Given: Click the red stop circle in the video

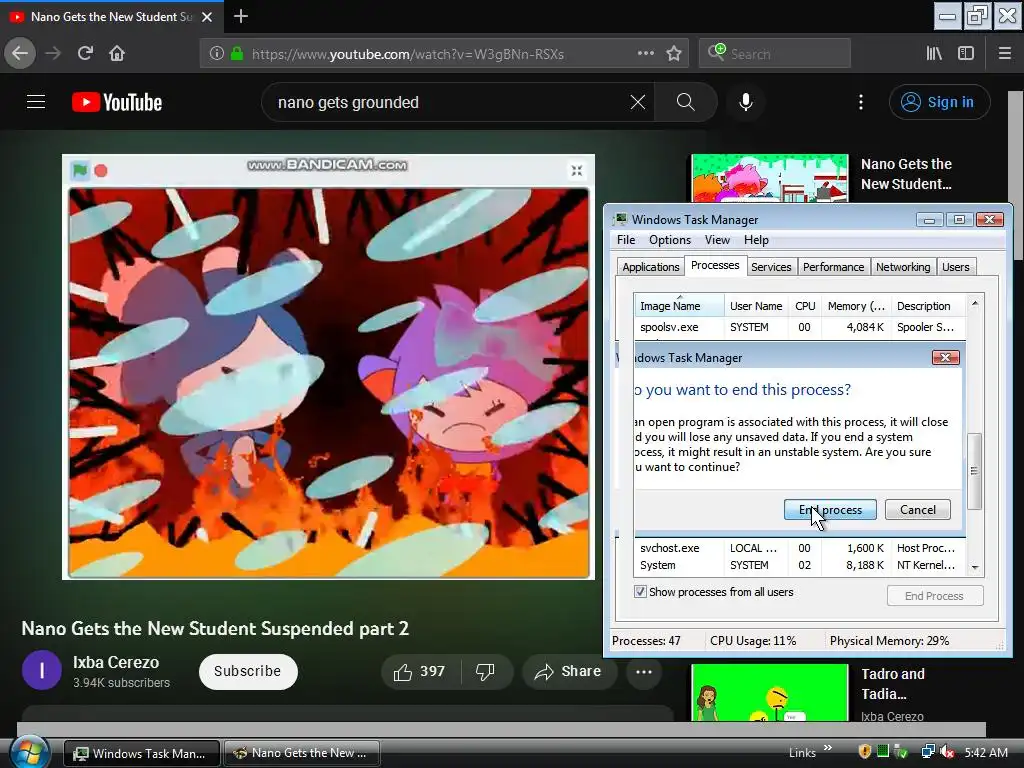Looking at the screenshot, I should pos(101,171).
